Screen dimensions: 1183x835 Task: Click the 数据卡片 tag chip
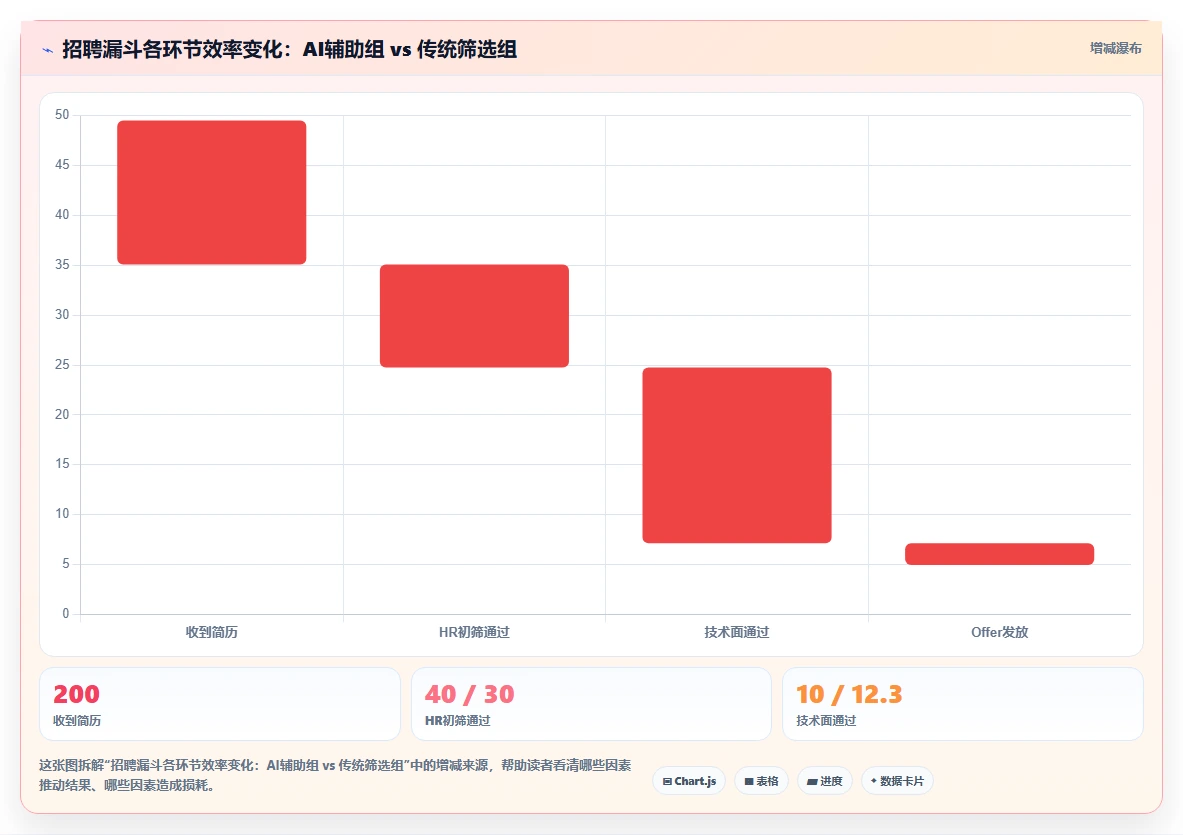click(x=897, y=781)
